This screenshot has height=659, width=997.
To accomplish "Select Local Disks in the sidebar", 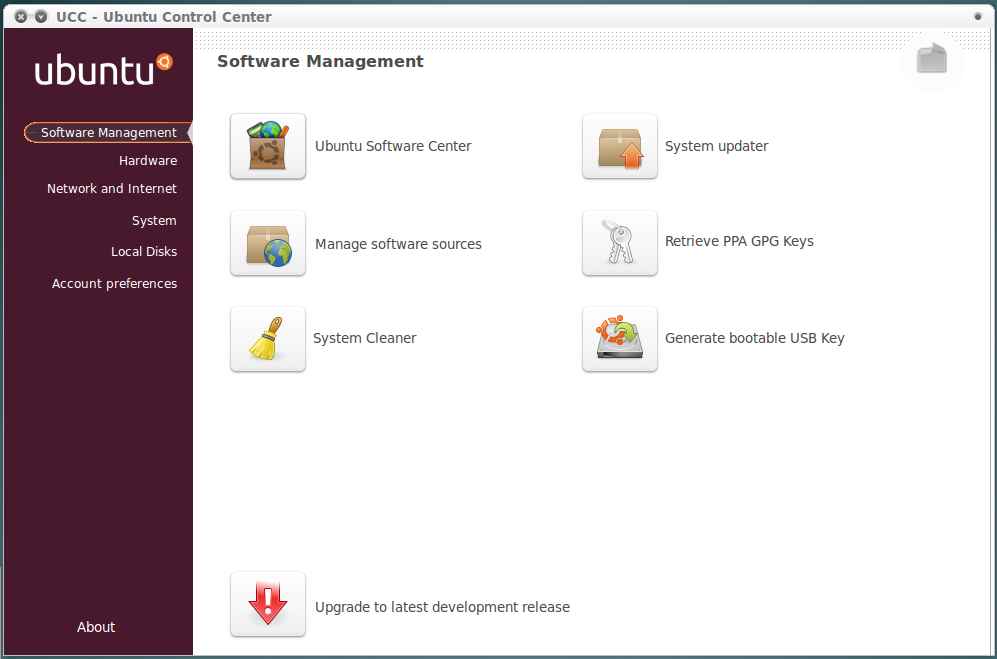I will (x=144, y=251).
